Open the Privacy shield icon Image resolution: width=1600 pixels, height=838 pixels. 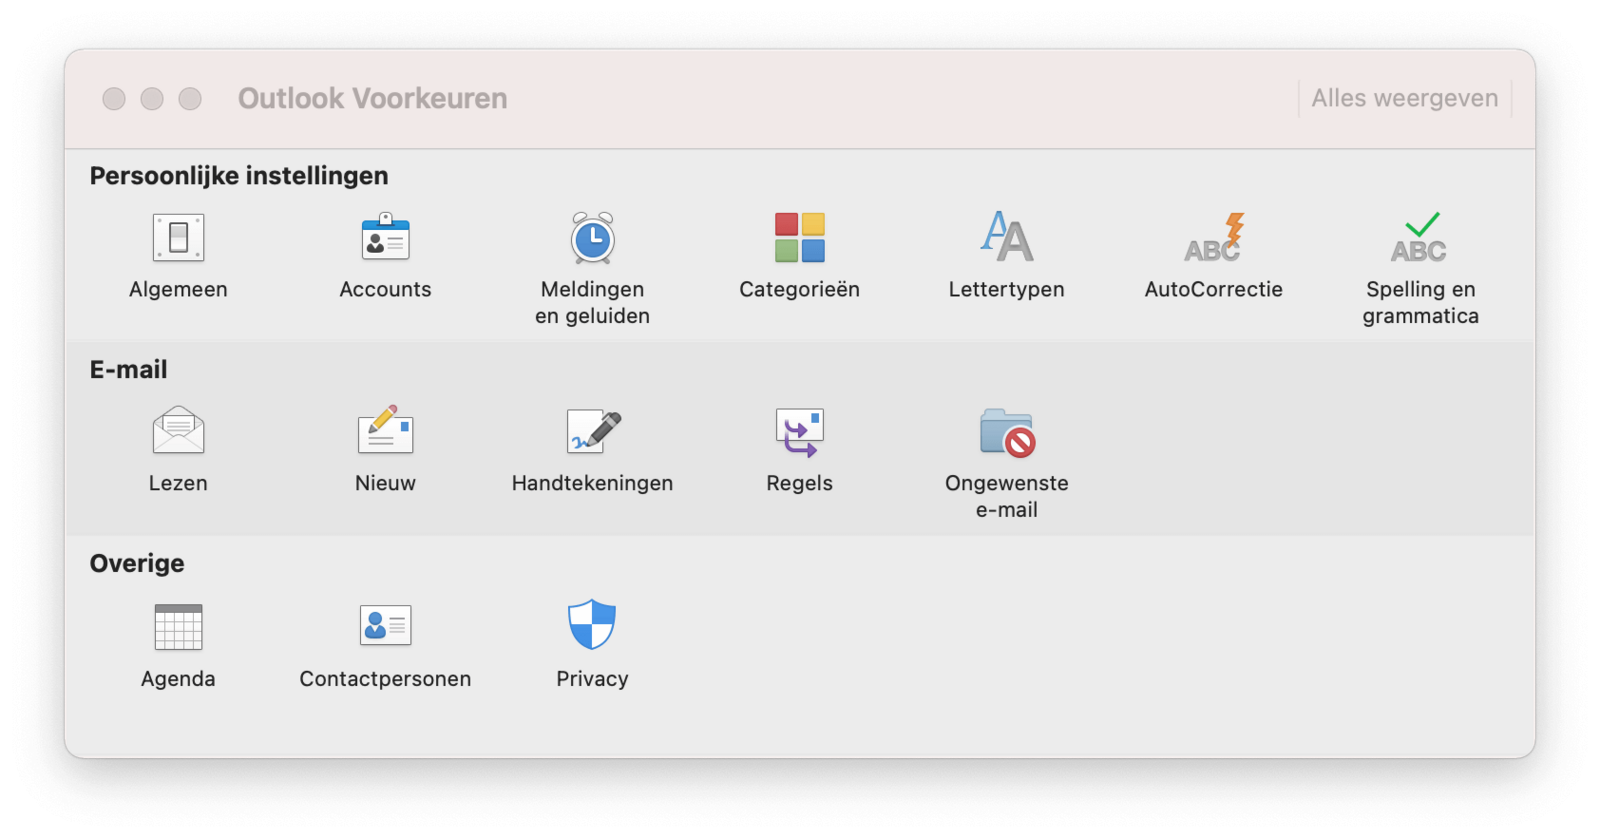pos(592,625)
